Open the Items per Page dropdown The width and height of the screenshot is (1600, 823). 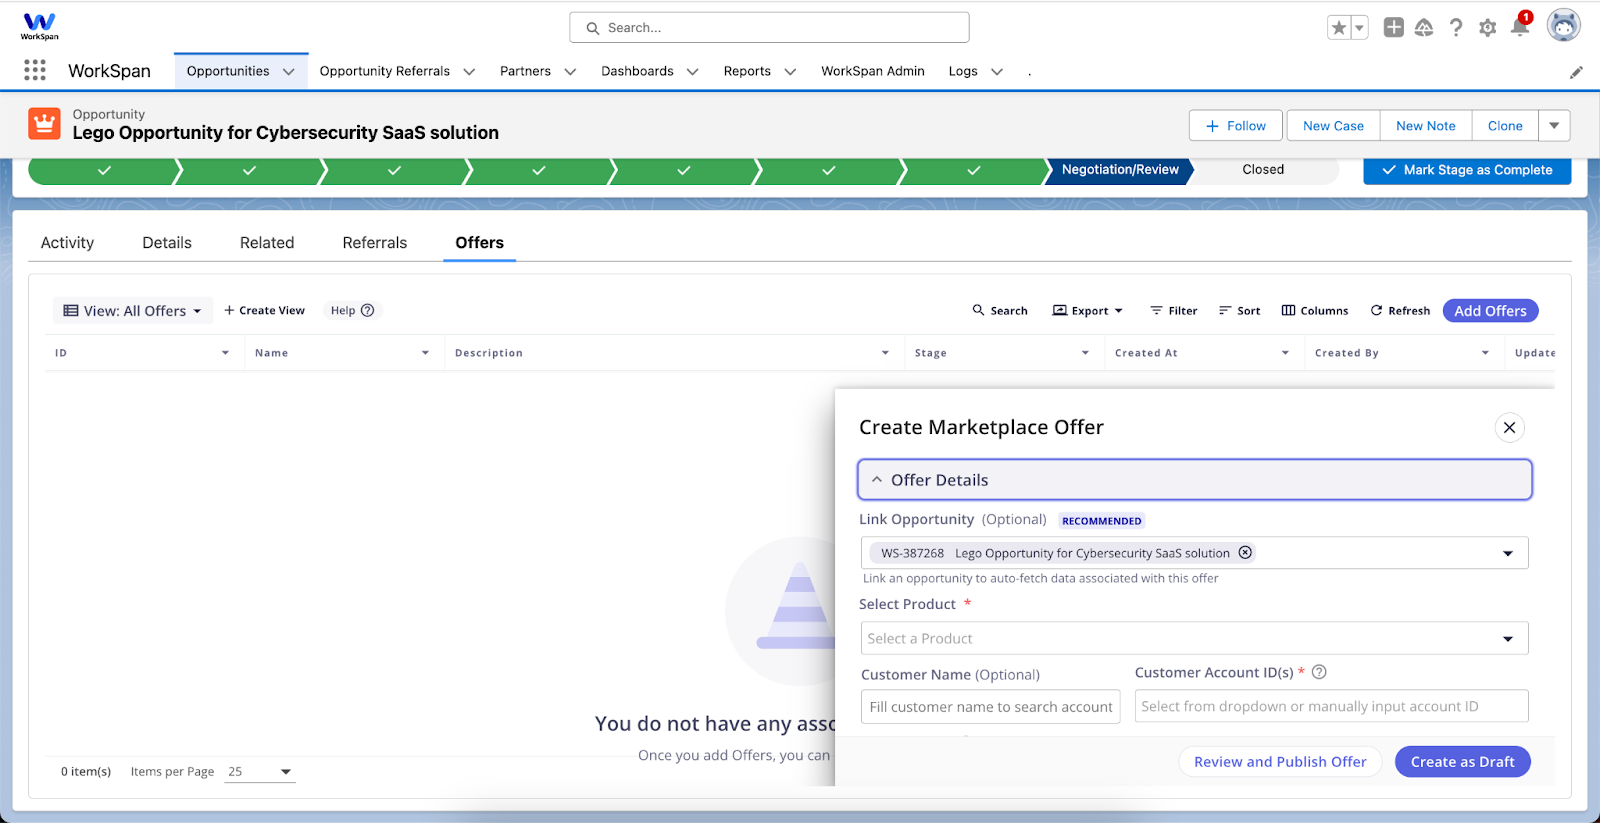[x=260, y=772]
